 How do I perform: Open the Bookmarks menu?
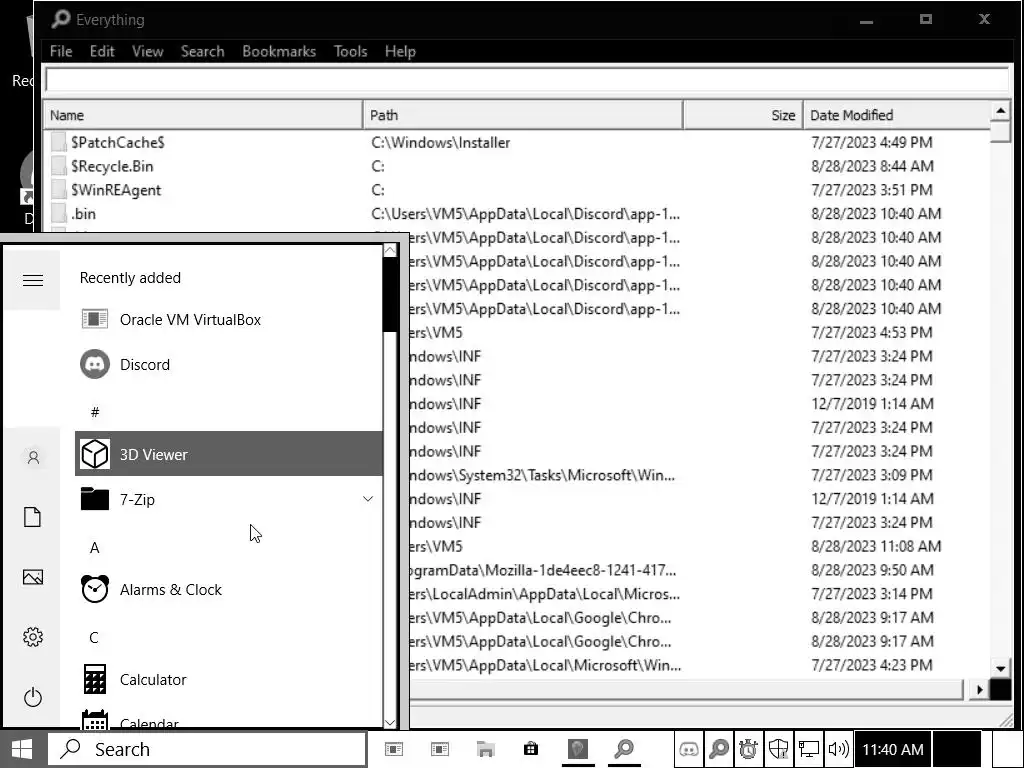click(x=279, y=51)
